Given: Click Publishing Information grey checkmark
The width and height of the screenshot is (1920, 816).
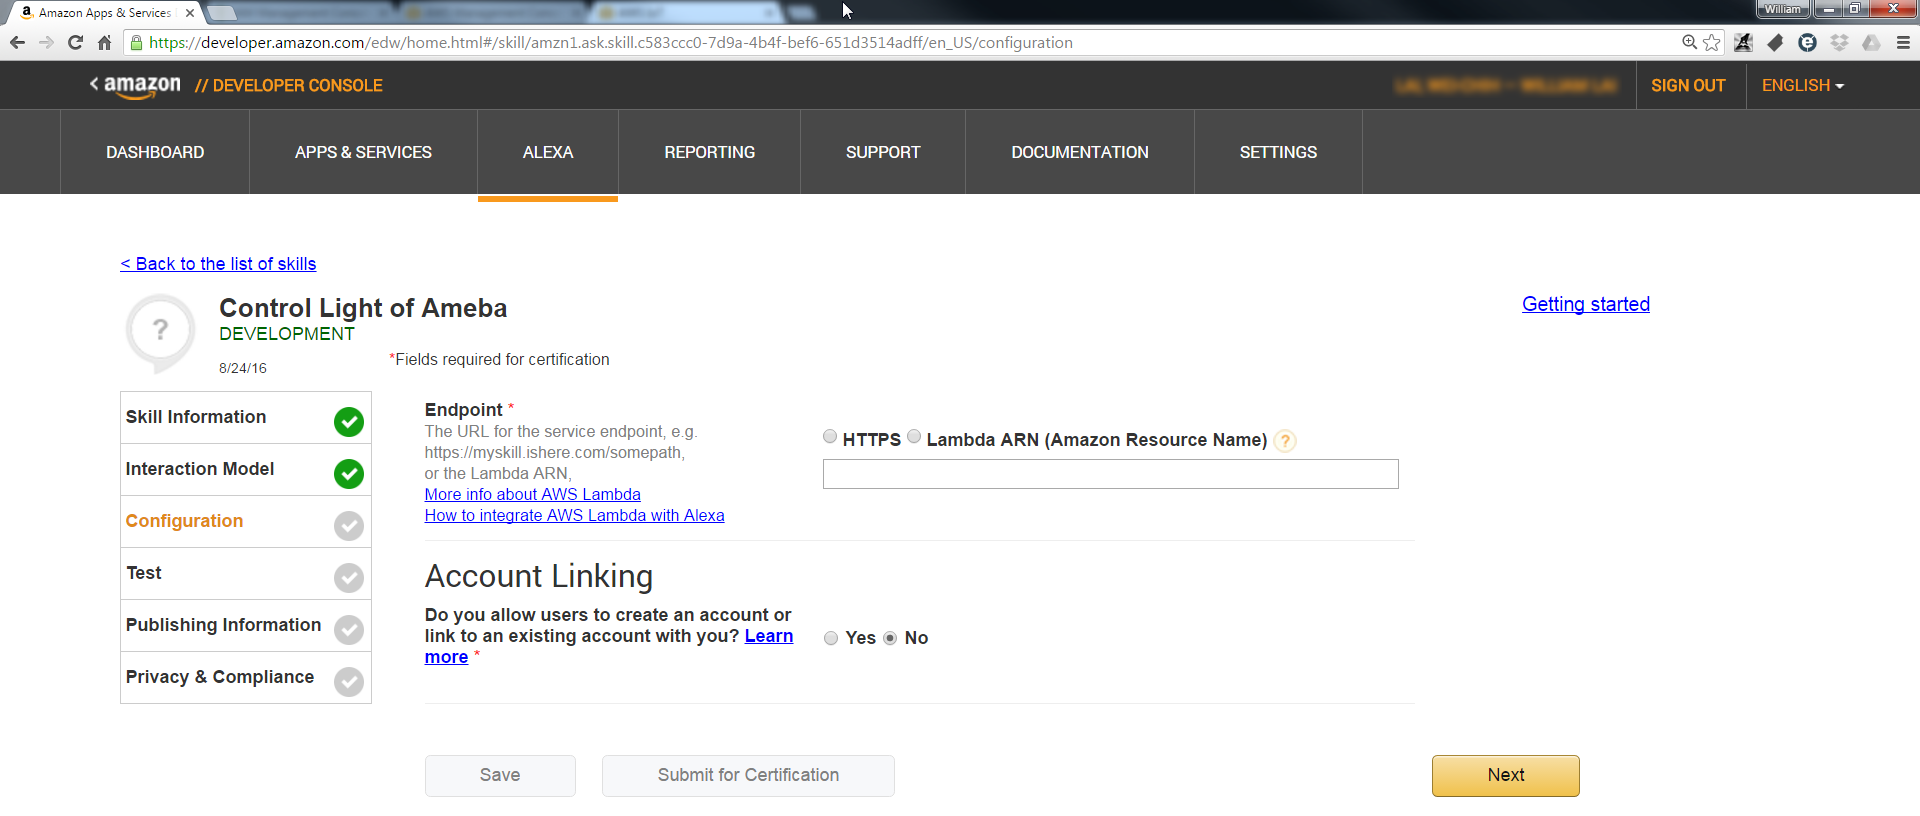Looking at the screenshot, I should pos(349,630).
